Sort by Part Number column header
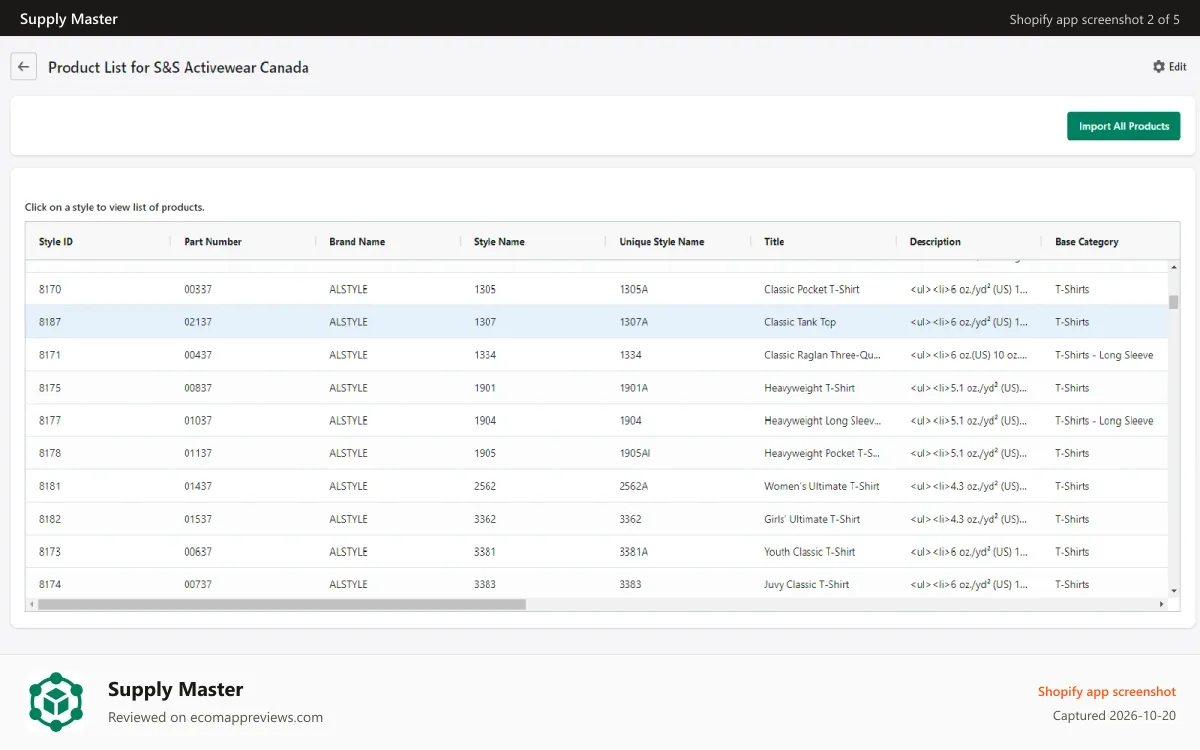 213,242
